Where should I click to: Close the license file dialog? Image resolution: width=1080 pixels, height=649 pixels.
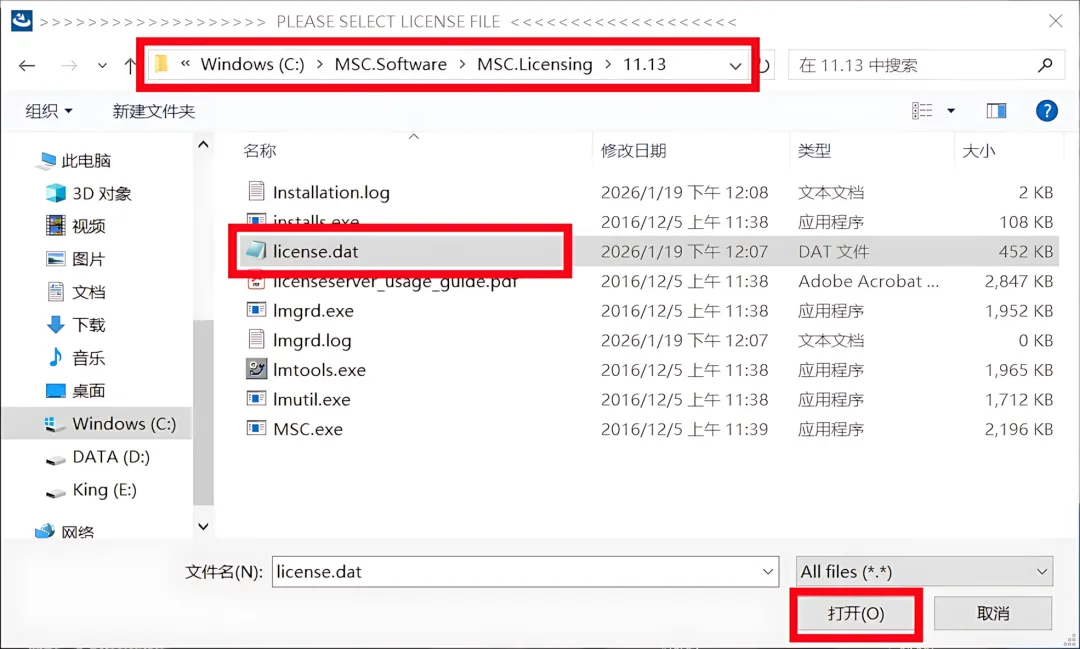[x=1055, y=21]
